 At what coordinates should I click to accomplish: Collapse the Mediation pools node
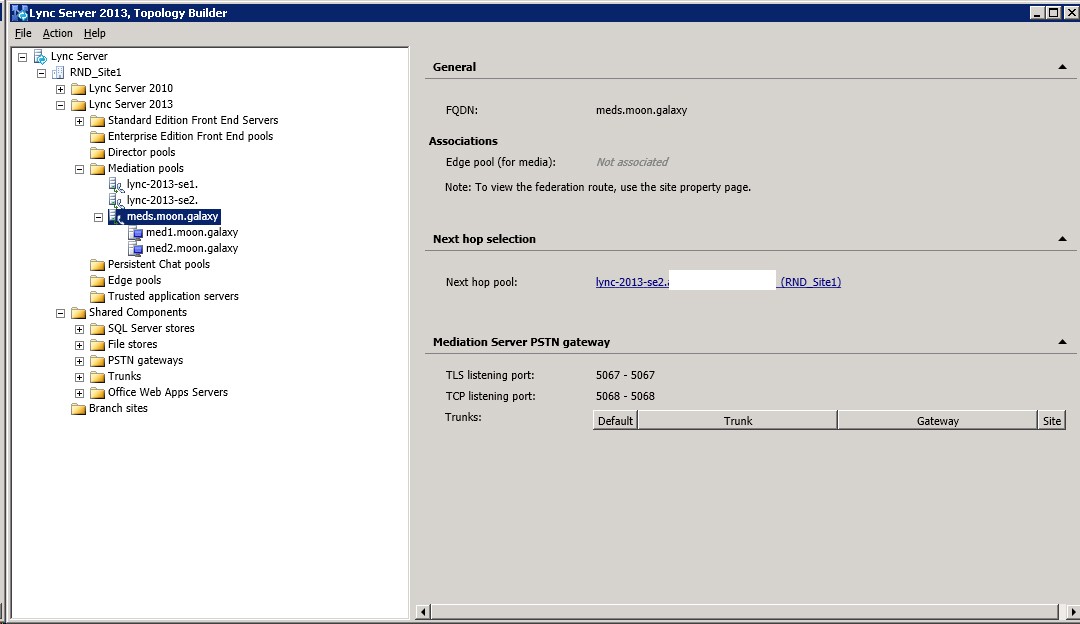[80, 169]
